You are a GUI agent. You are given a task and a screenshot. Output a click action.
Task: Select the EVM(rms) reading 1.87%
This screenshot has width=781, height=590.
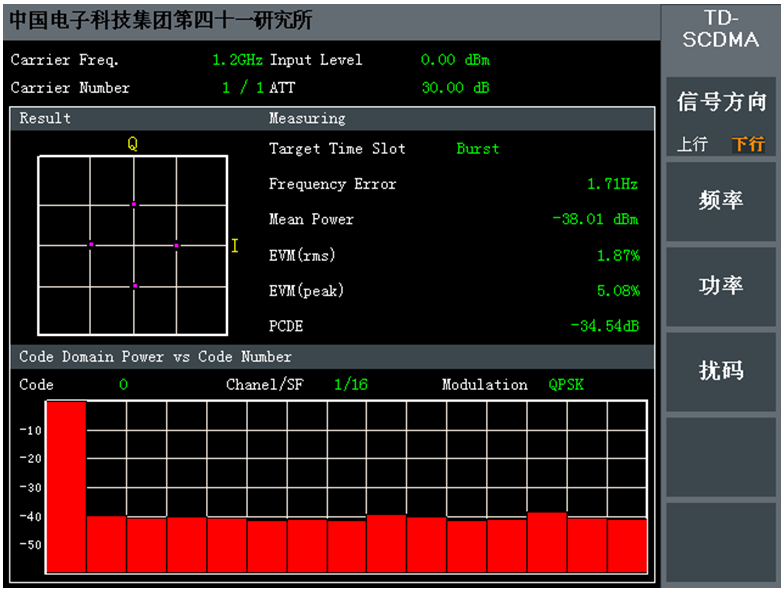click(x=618, y=256)
